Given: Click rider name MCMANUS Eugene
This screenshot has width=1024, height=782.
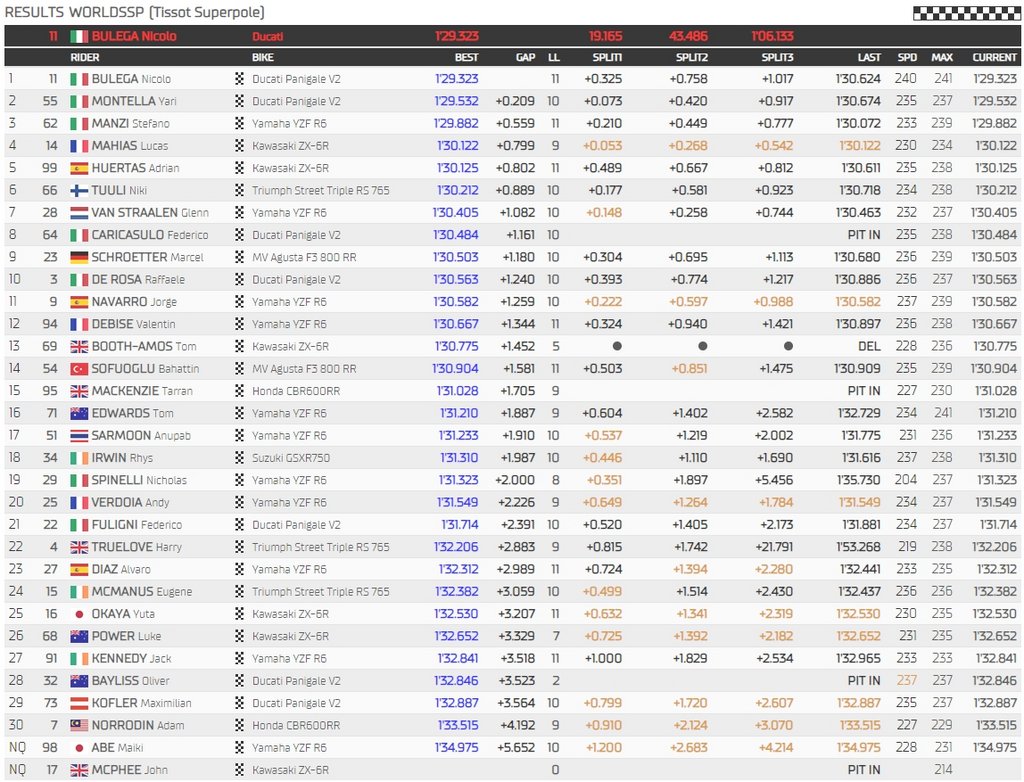Looking at the screenshot, I should 142,592.
